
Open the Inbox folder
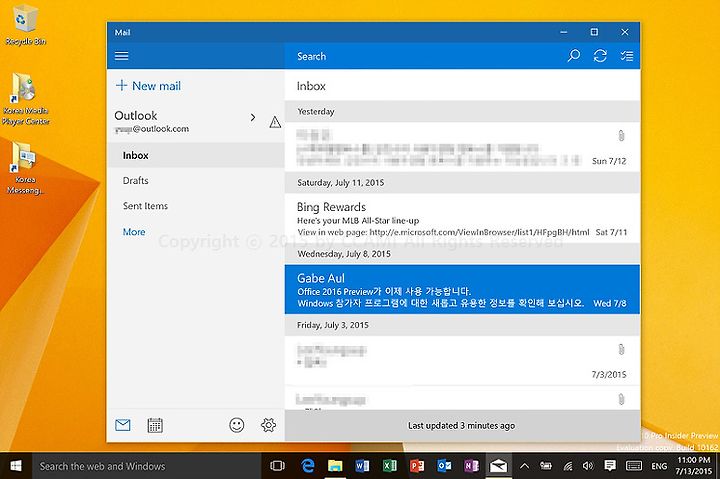coord(196,155)
